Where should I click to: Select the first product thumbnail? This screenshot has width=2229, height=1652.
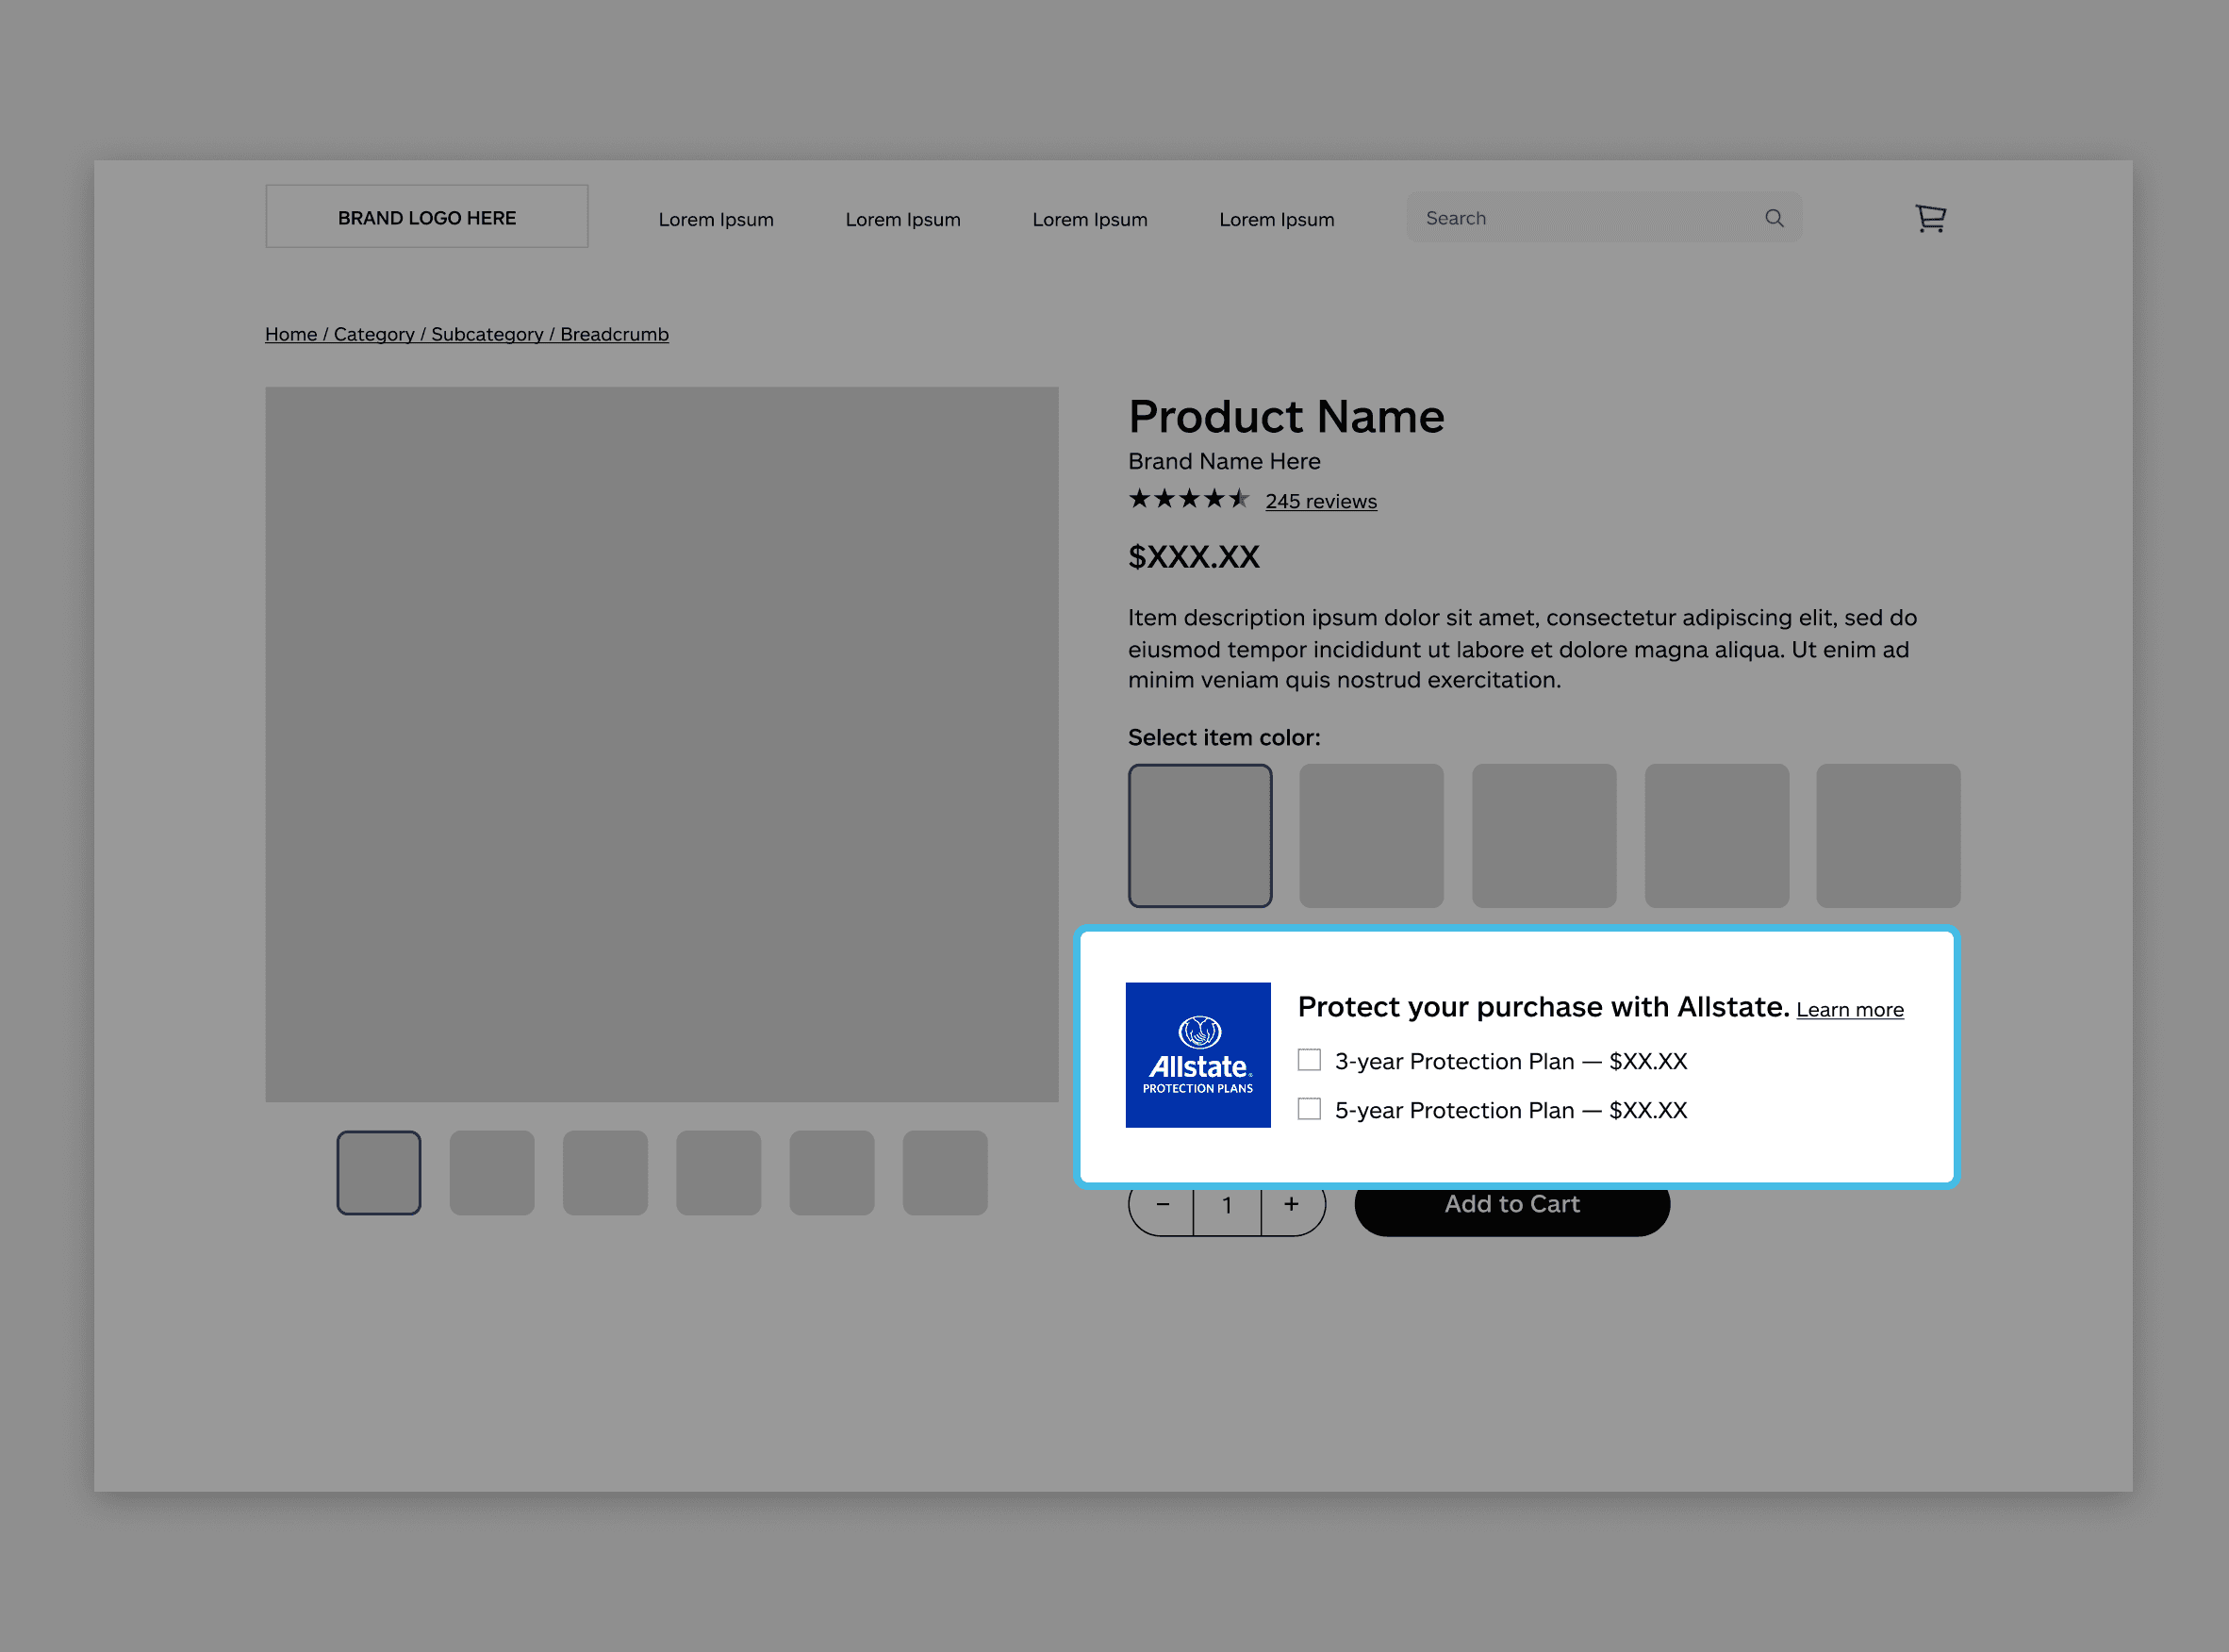(379, 1173)
